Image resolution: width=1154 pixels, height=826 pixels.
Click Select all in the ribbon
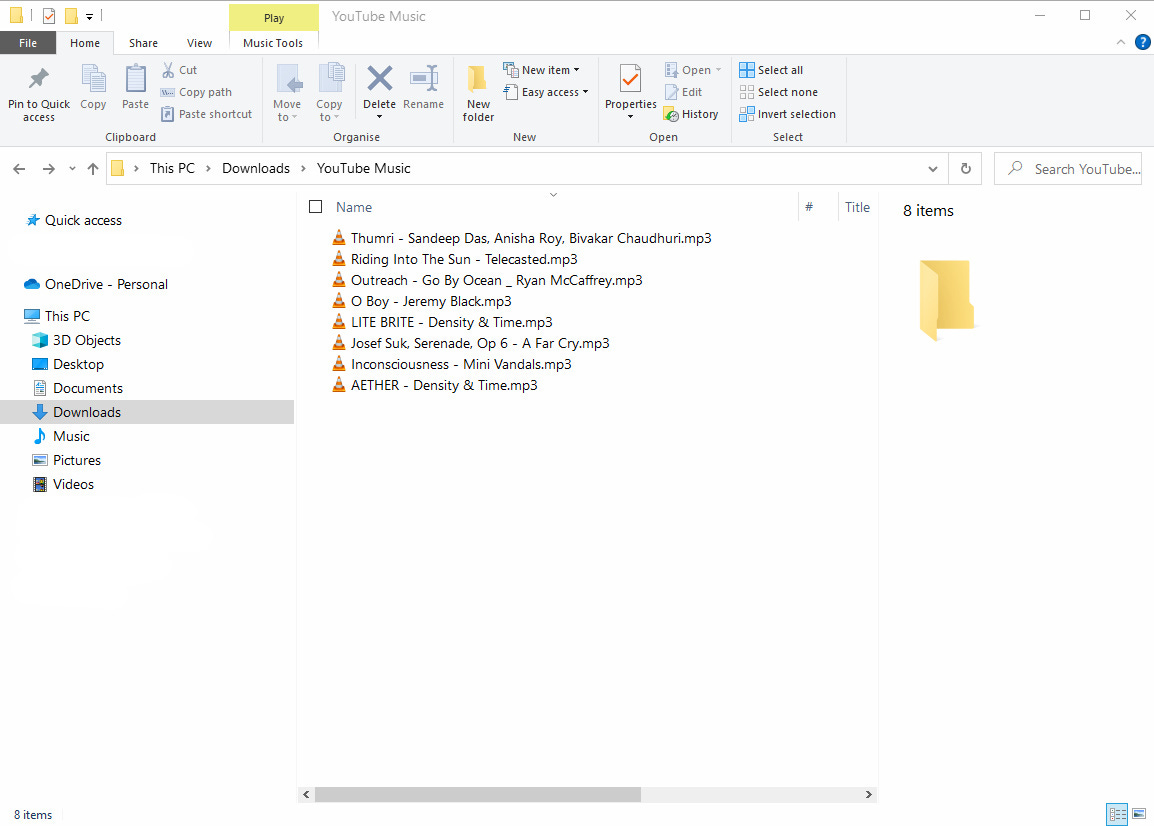click(x=771, y=70)
